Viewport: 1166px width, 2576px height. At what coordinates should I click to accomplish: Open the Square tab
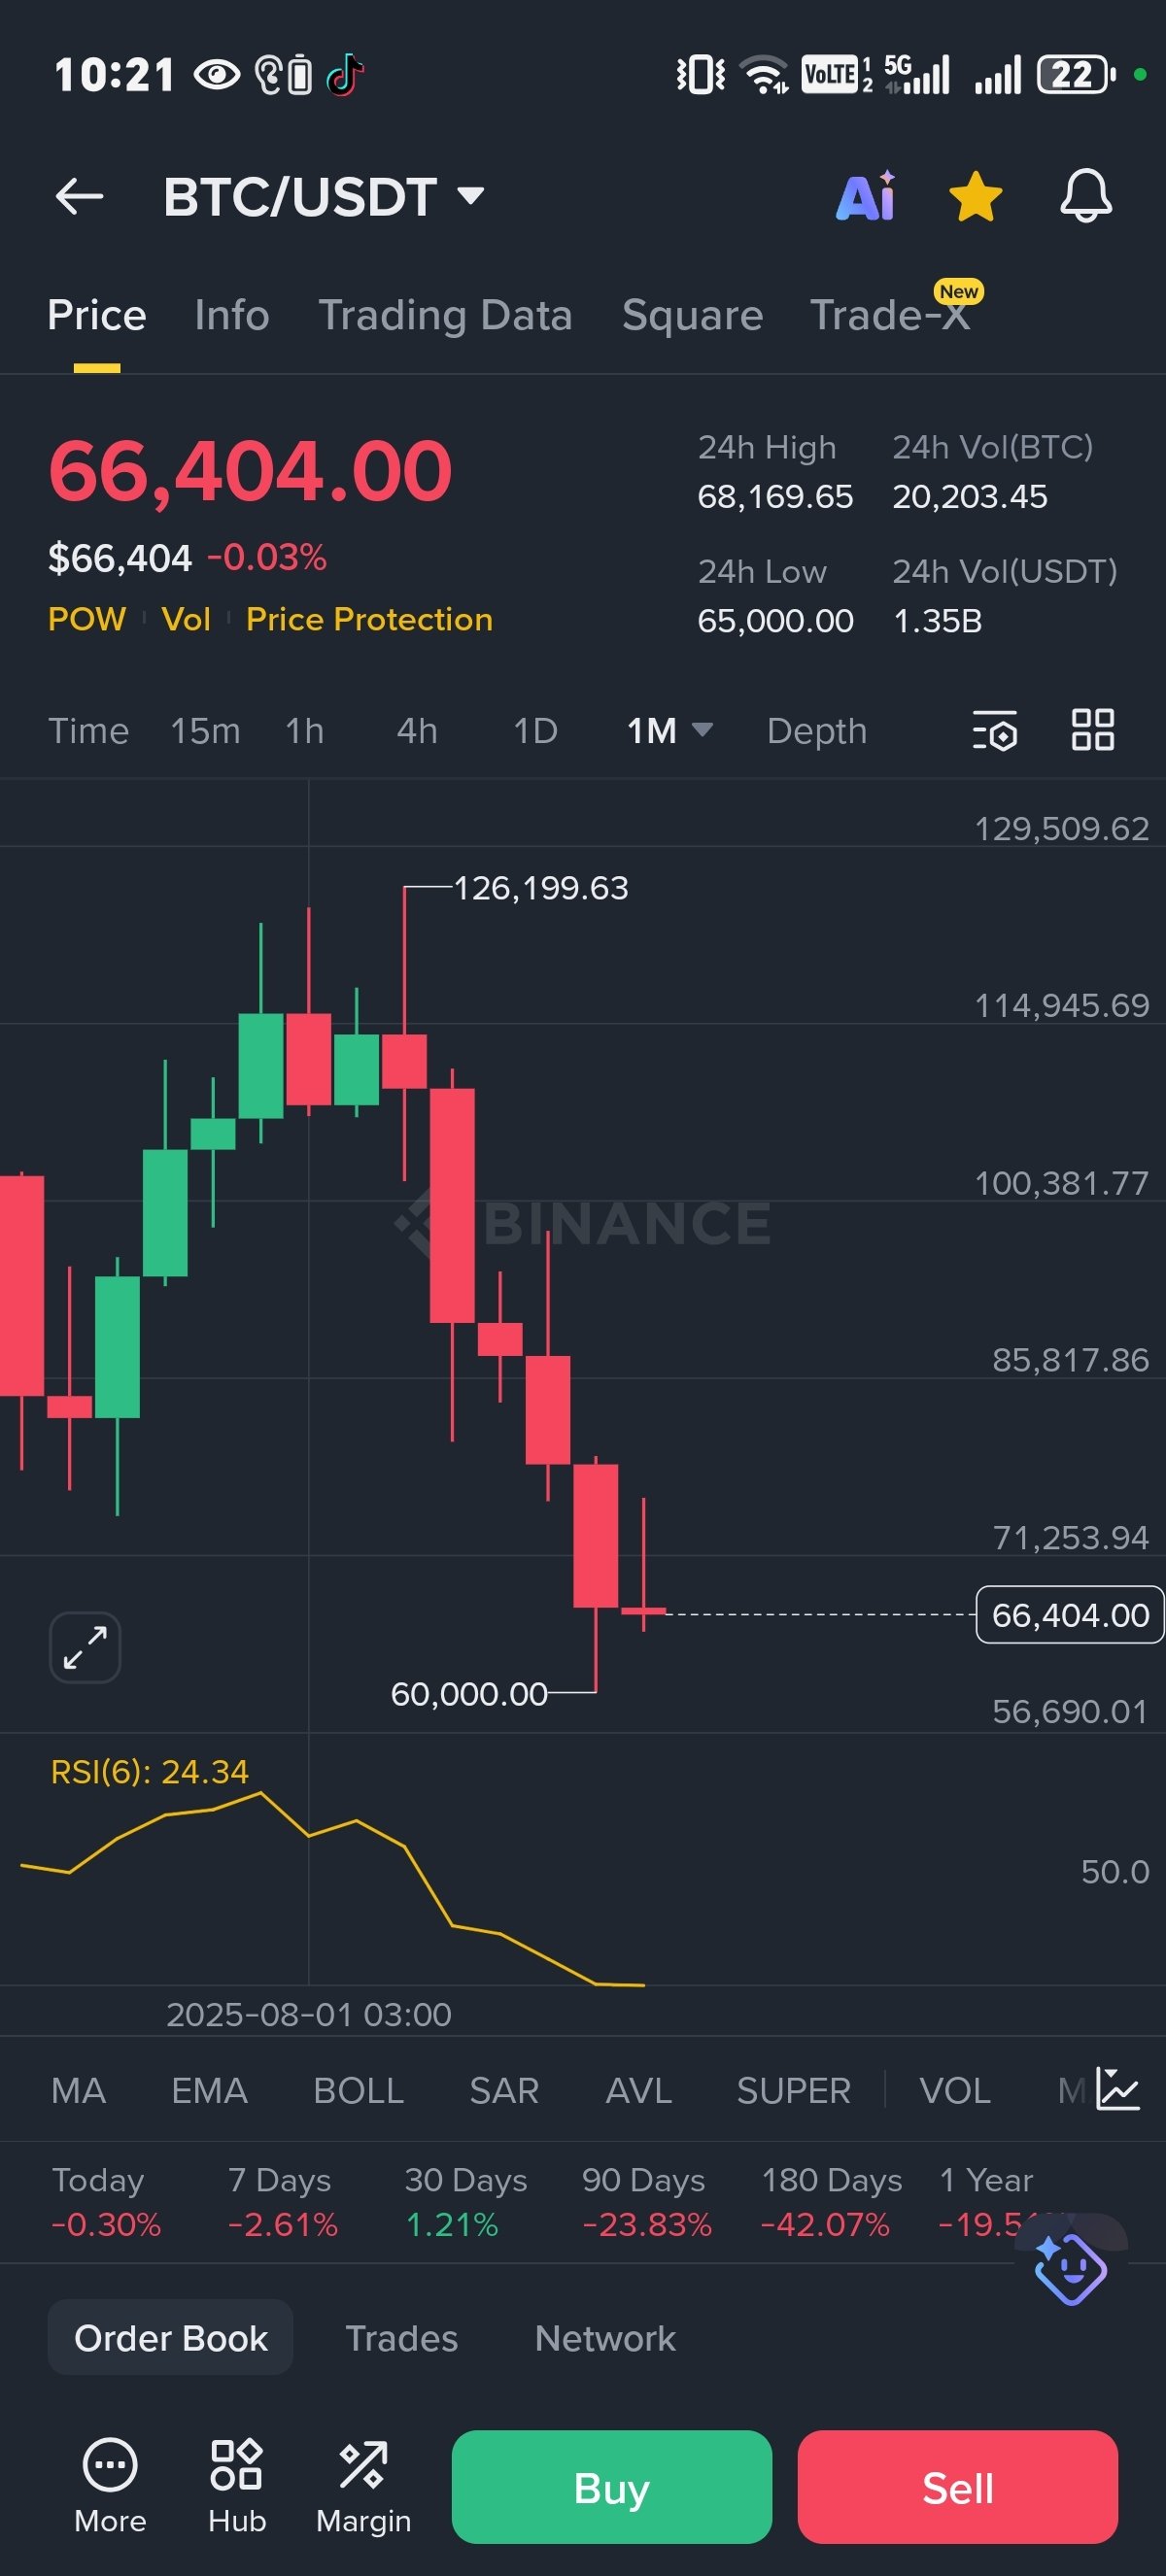click(x=692, y=316)
